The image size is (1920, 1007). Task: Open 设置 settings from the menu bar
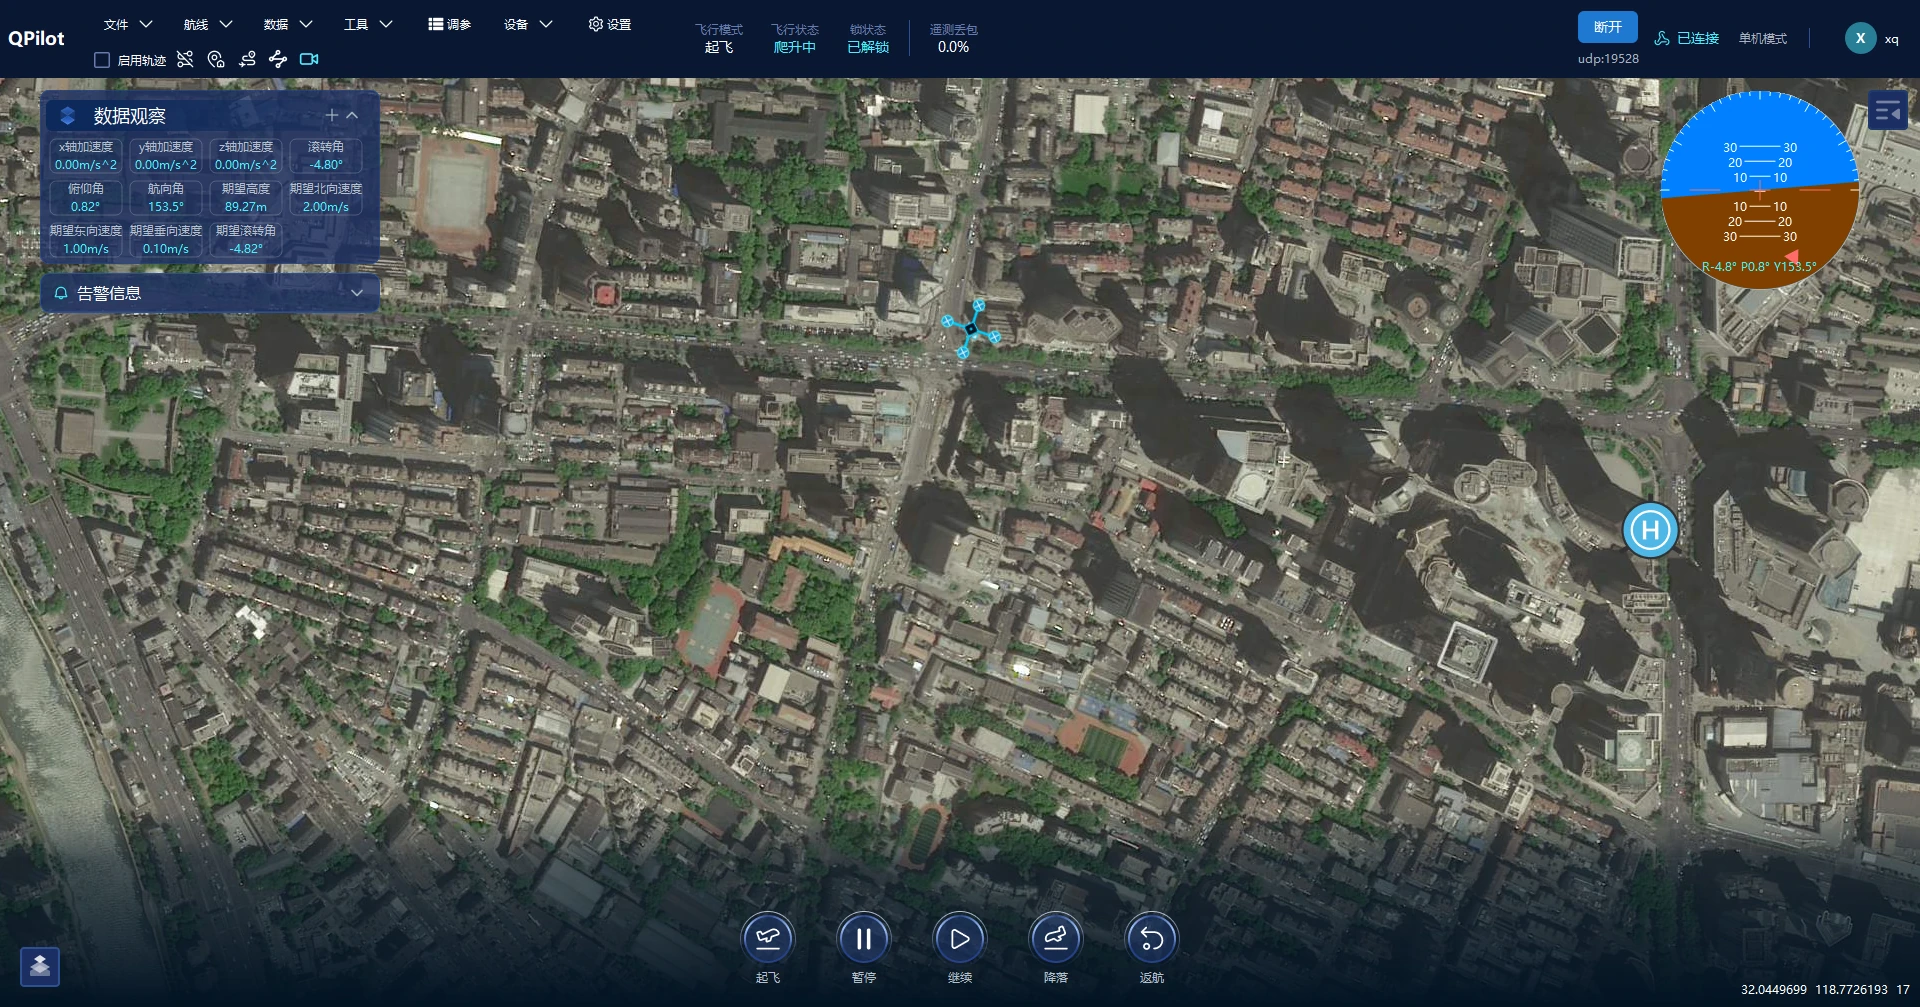(x=610, y=24)
